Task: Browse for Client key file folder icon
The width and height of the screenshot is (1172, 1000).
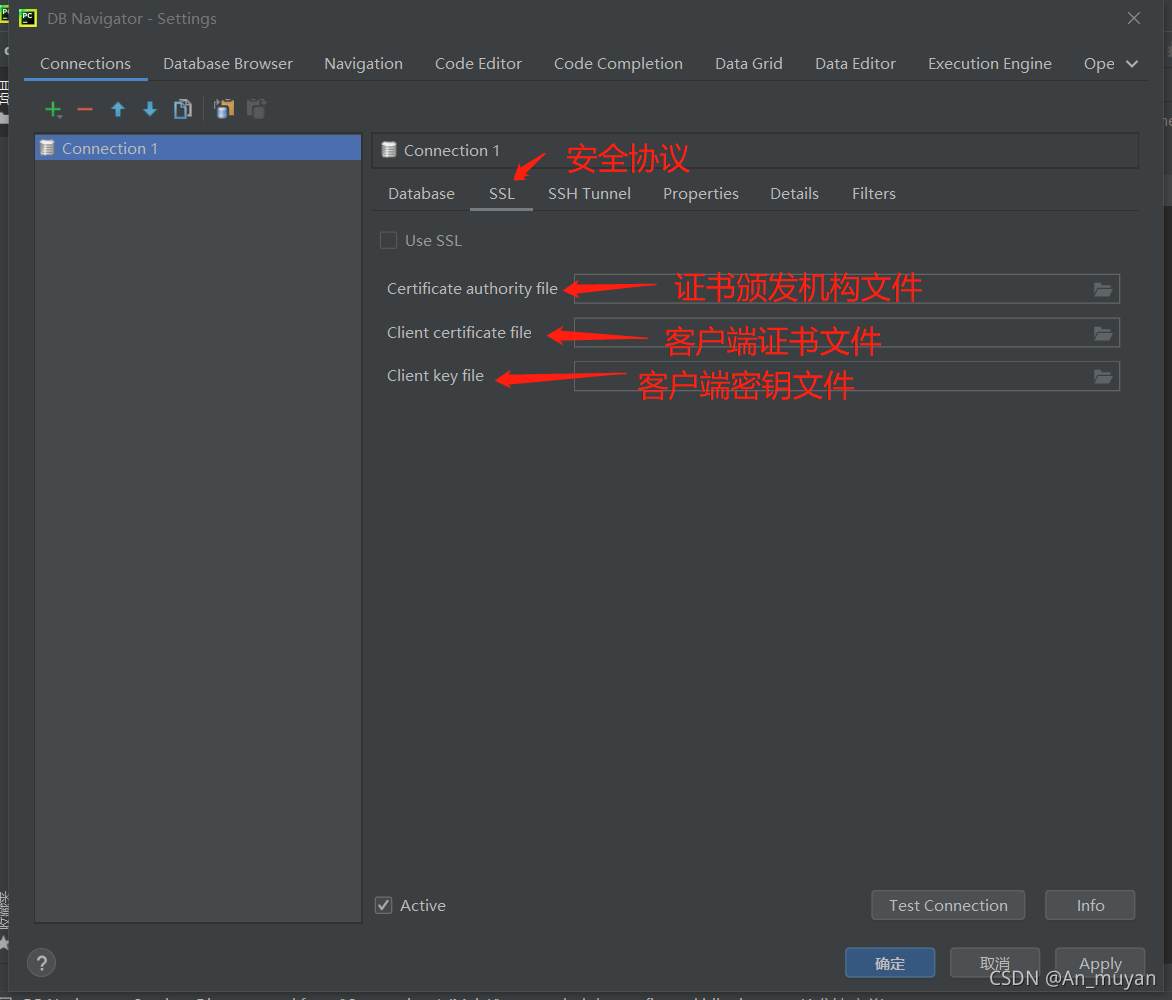Action: [1102, 377]
